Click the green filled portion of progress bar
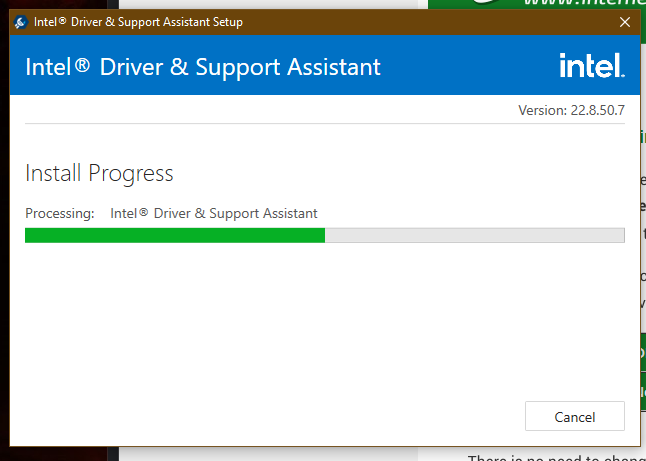646x461 pixels. pyautogui.click(x=175, y=235)
